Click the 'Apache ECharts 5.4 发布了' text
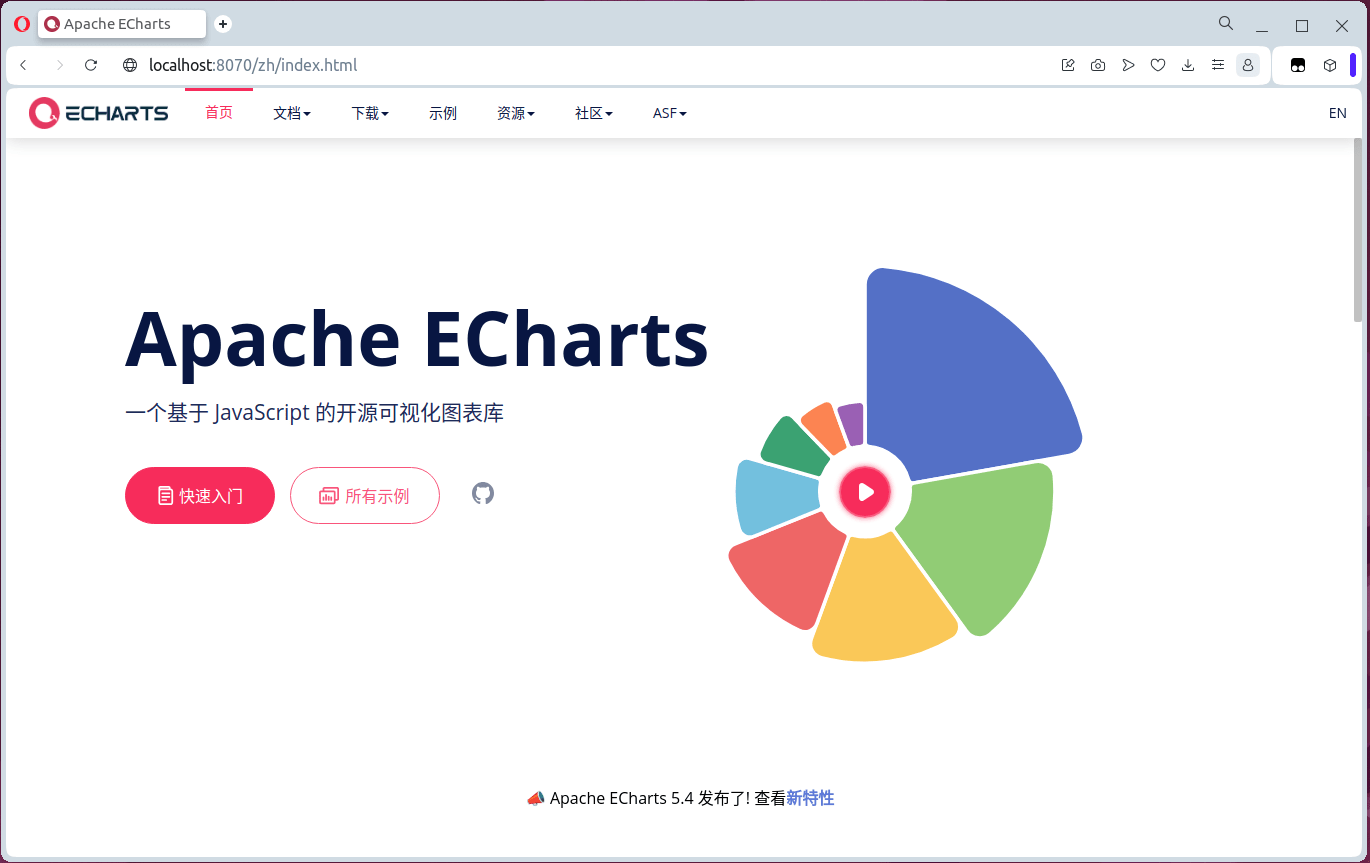 [x=650, y=798]
